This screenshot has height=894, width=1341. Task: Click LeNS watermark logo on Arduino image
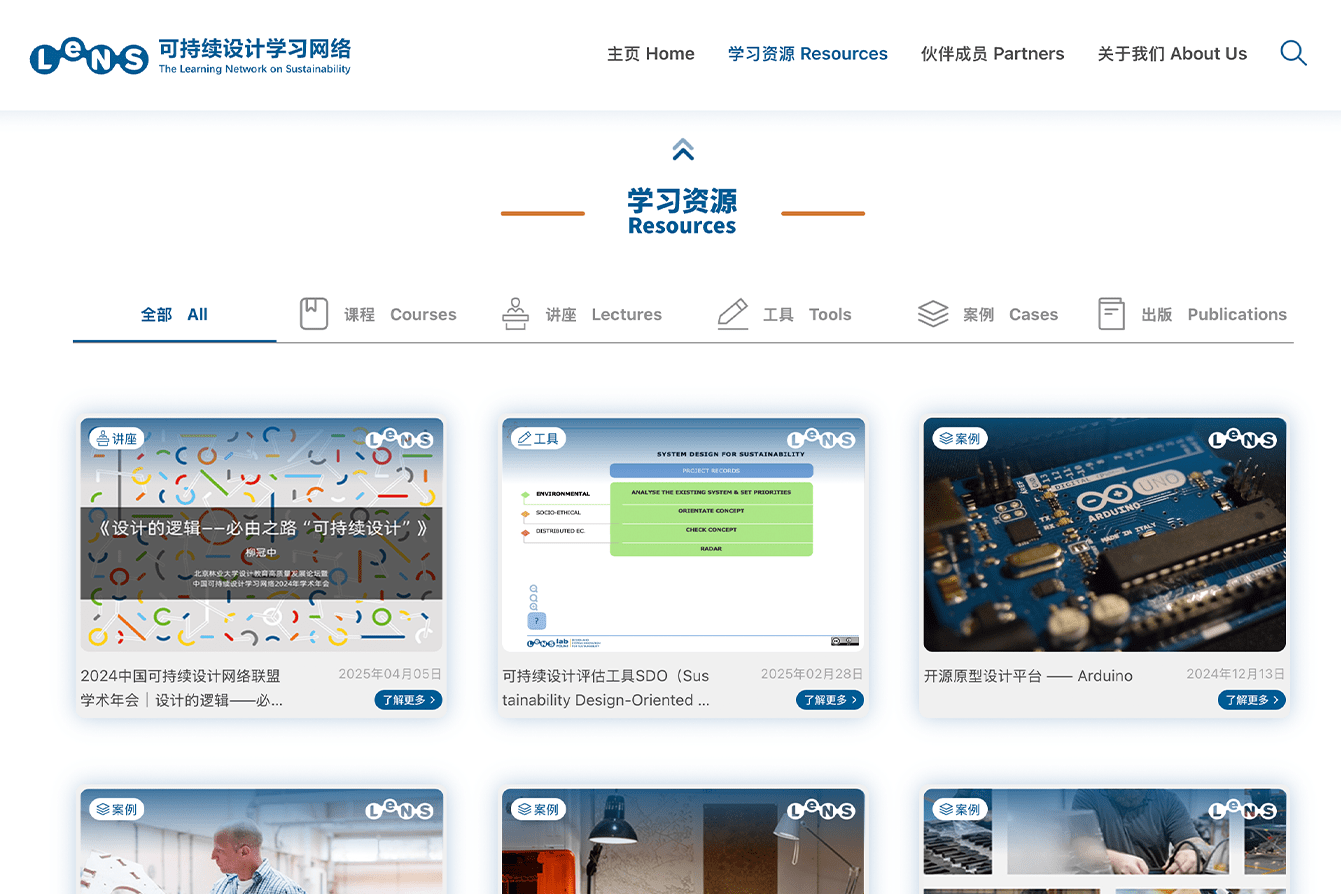click(x=1243, y=439)
